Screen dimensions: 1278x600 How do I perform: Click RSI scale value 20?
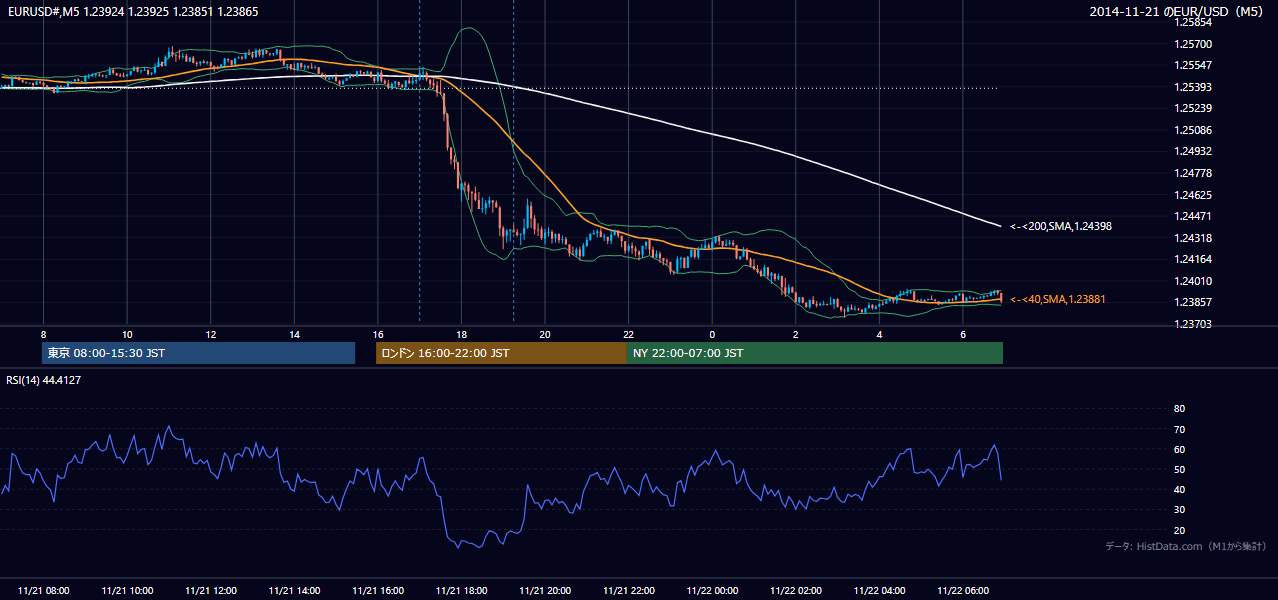(1179, 530)
